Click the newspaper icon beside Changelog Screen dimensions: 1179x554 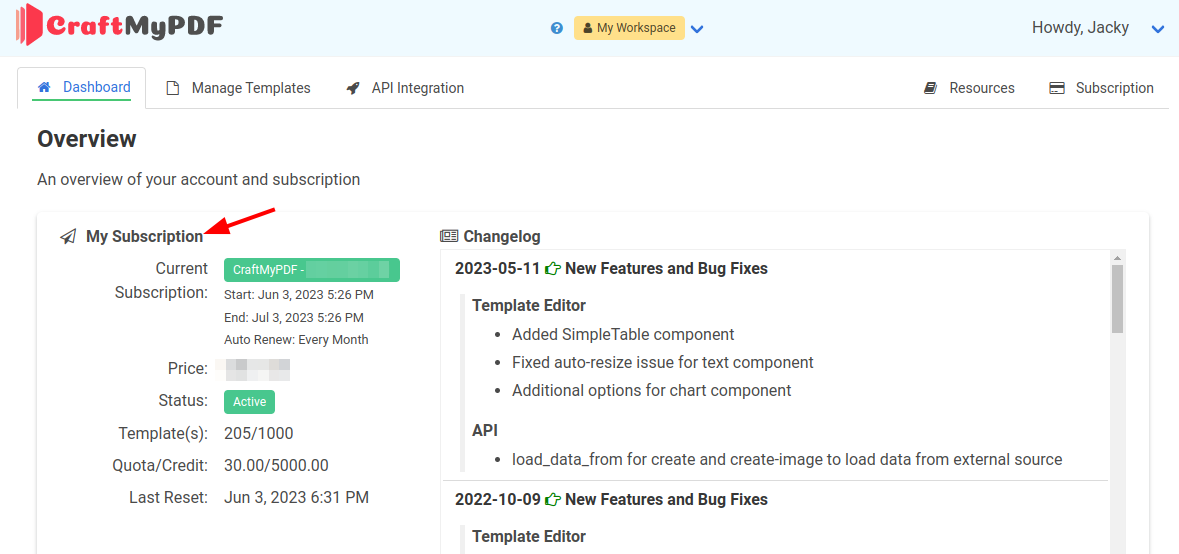(x=449, y=237)
